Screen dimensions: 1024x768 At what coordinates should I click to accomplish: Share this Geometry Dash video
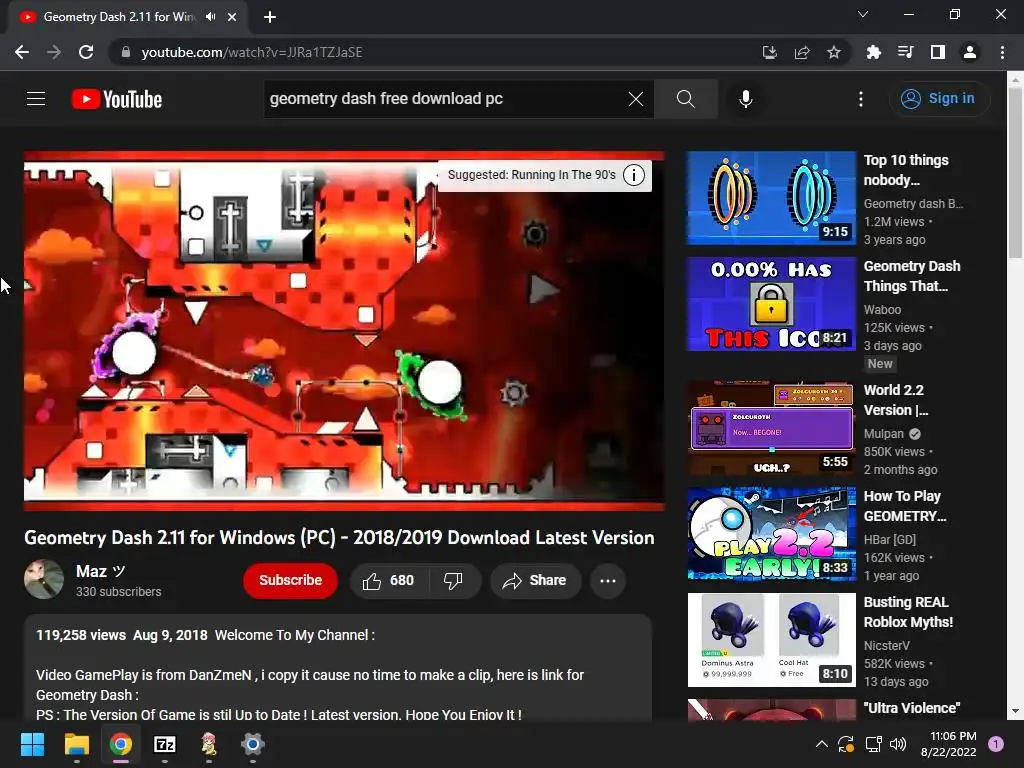tap(535, 581)
